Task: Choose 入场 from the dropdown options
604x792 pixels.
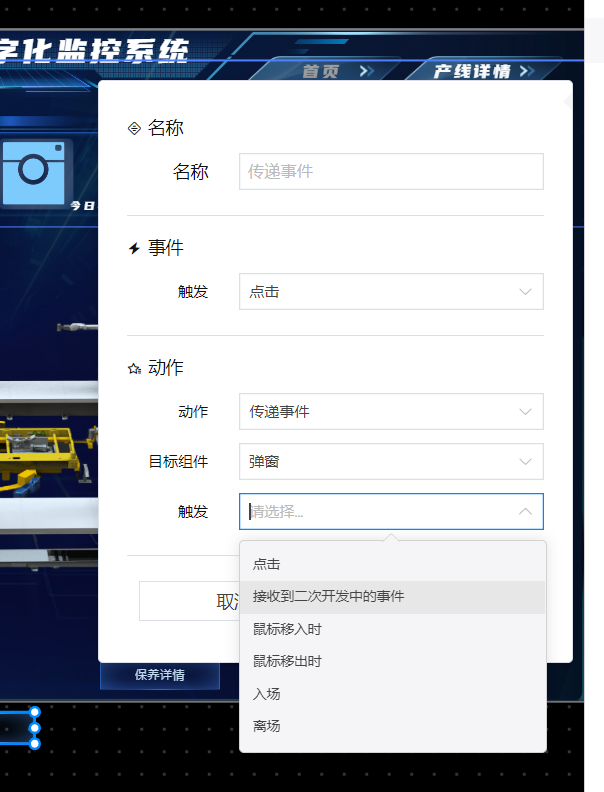Action: pyautogui.click(x=267, y=694)
